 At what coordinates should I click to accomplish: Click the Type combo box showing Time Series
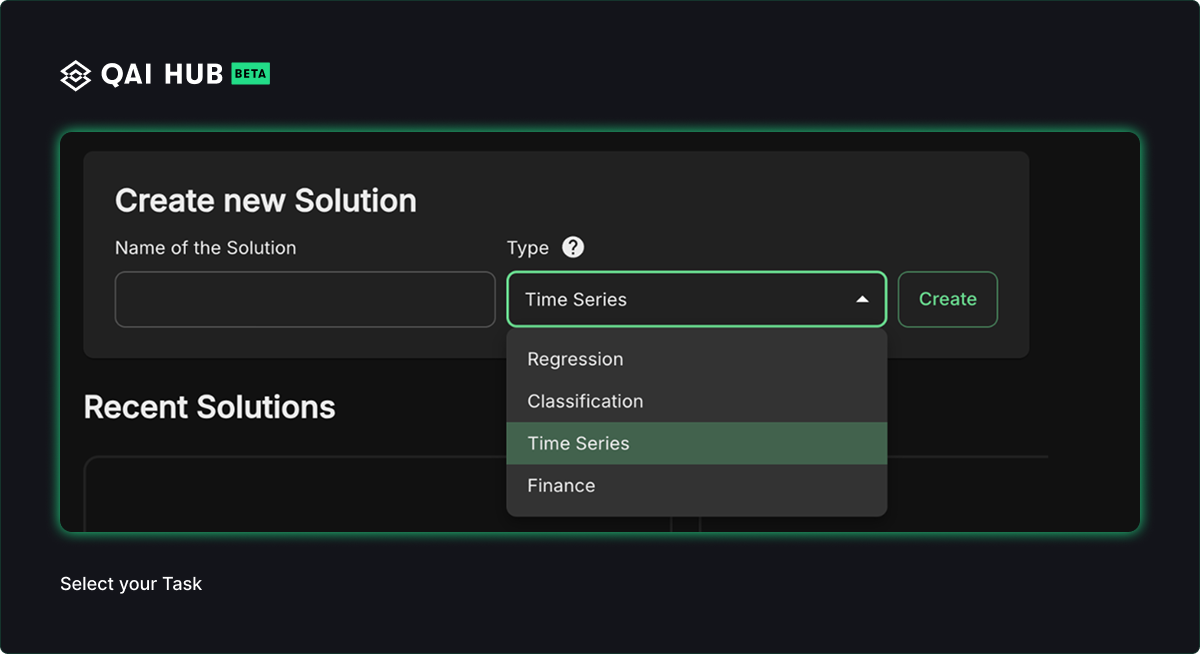click(x=680, y=299)
